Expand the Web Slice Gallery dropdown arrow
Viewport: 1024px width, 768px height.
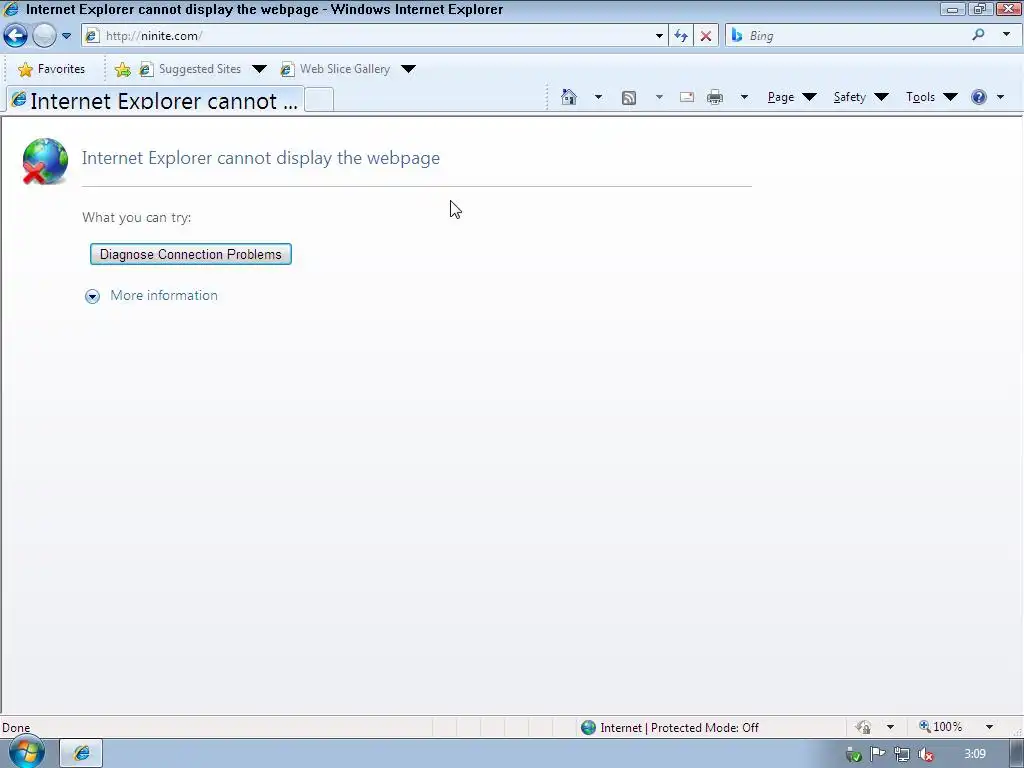408,69
